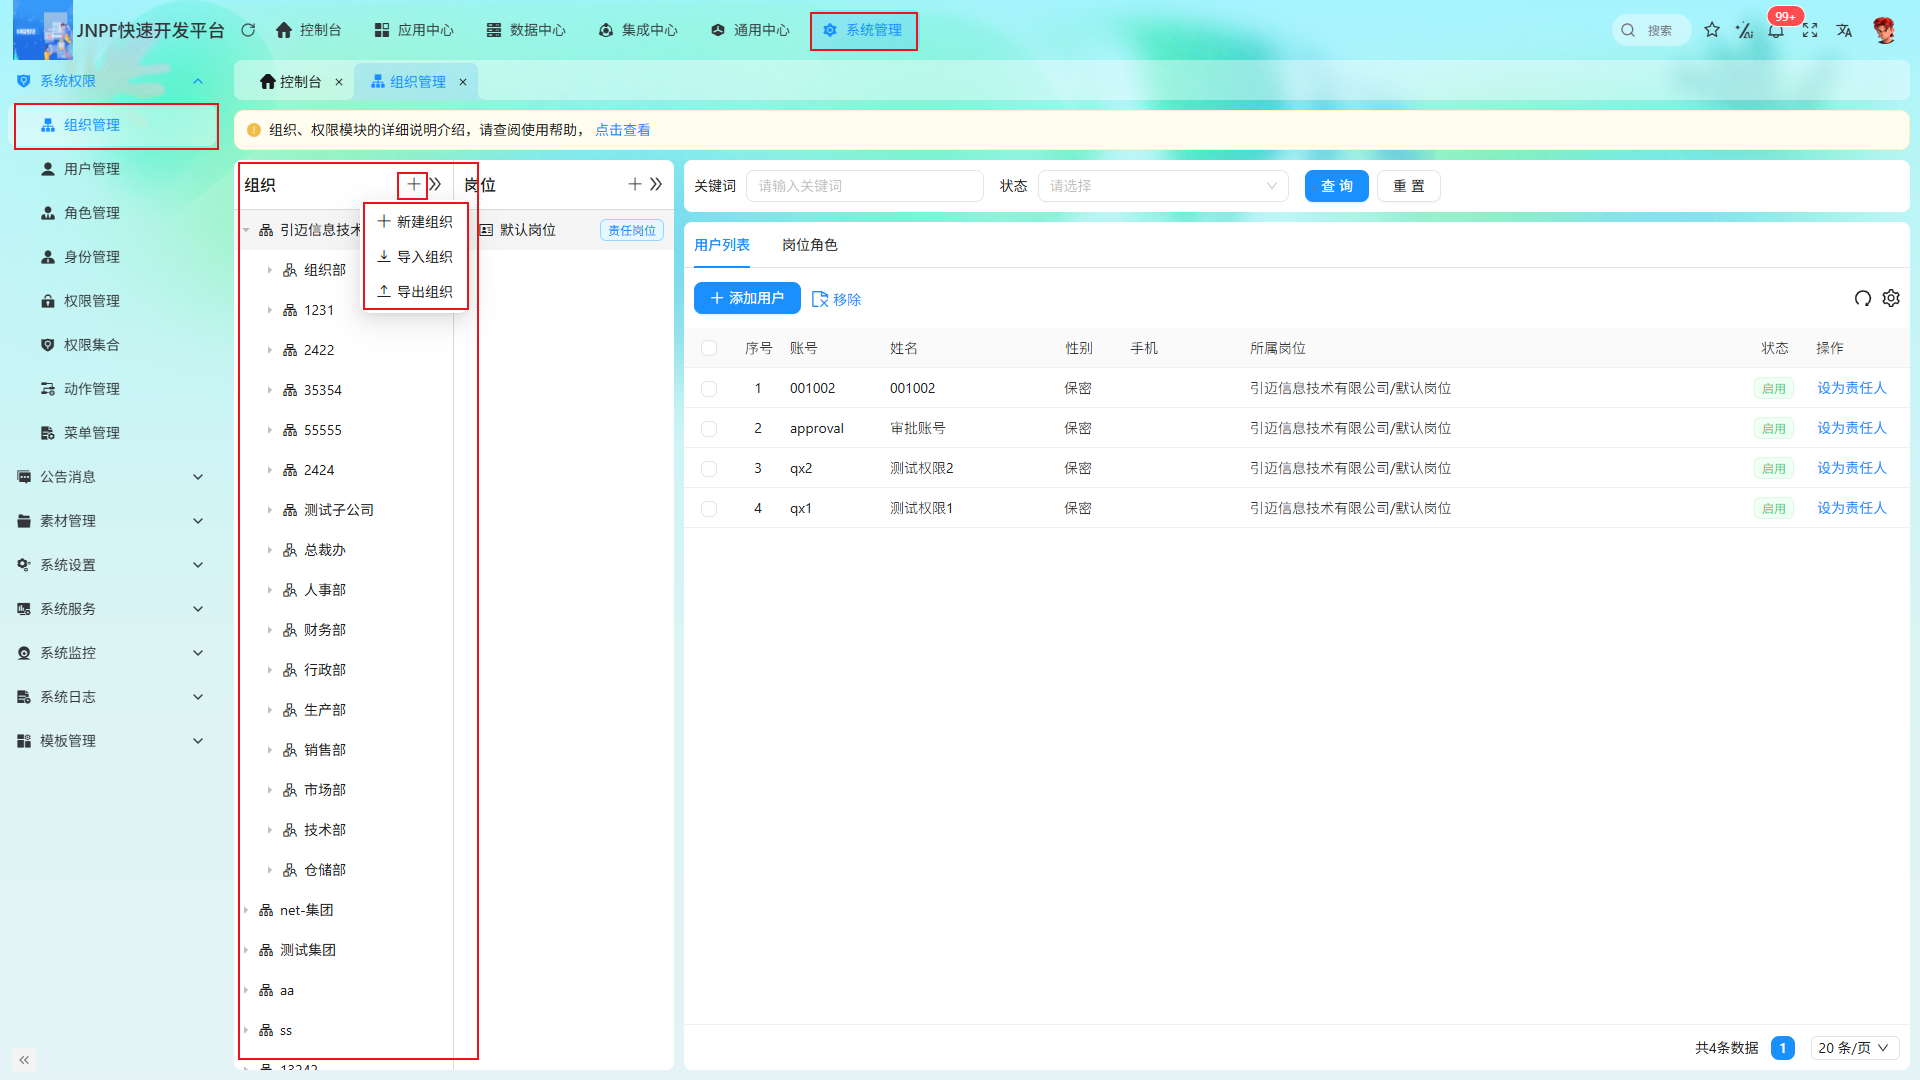
Task: Click the 移除 button
Action: pos(836,299)
